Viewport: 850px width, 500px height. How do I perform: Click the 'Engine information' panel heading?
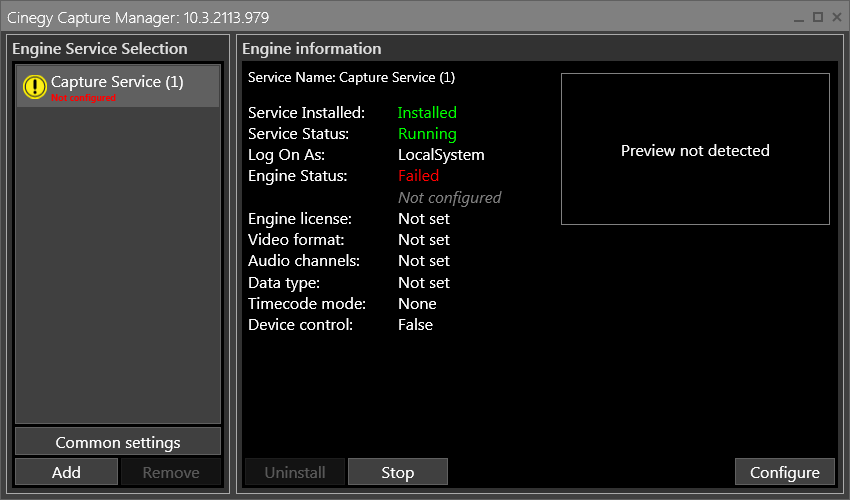[x=312, y=49]
